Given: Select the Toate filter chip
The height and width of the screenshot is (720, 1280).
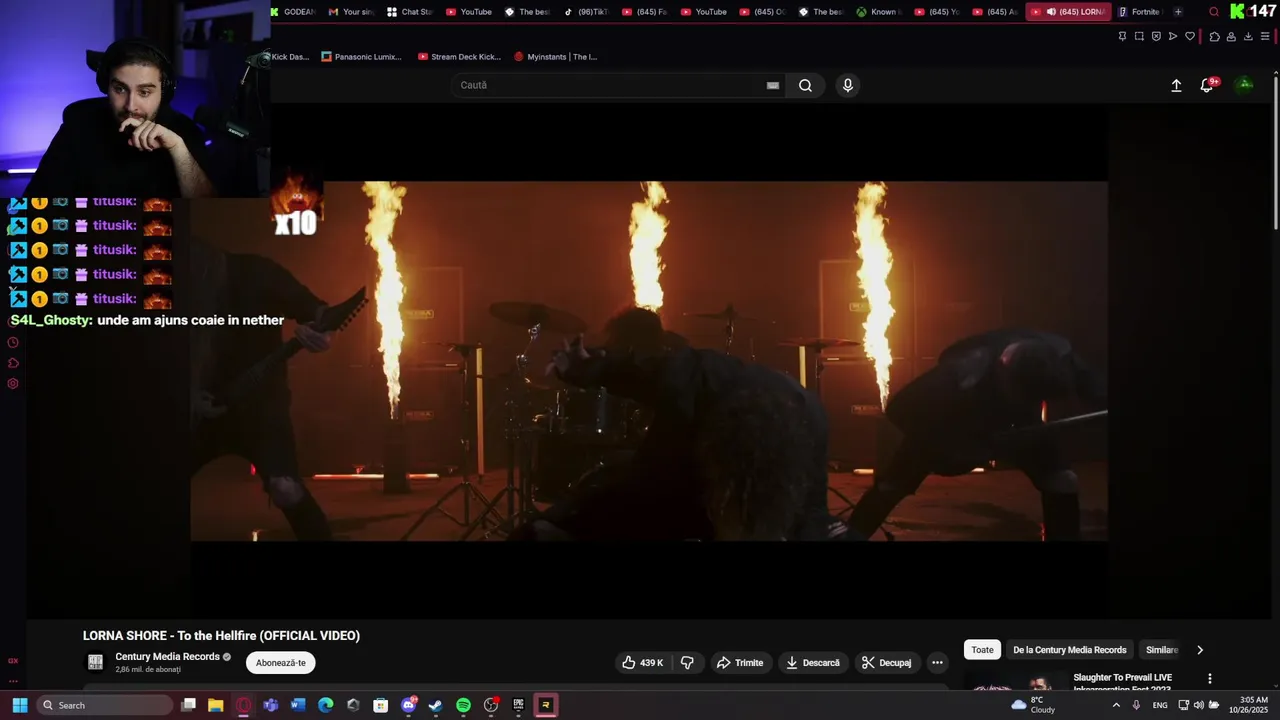Looking at the screenshot, I should click(x=983, y=650).
